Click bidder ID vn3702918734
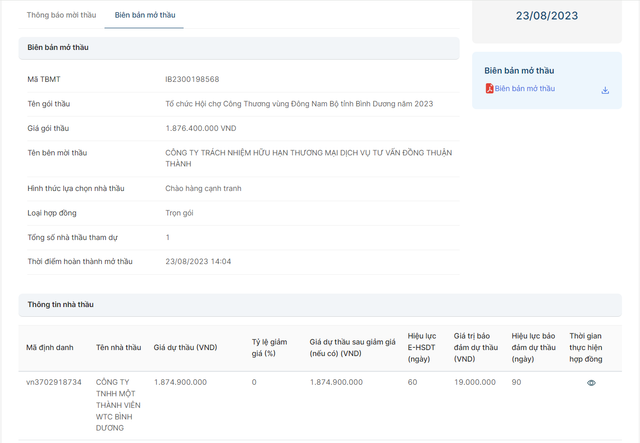Screen dimensions: 640x443 click(x=54, y=382)
